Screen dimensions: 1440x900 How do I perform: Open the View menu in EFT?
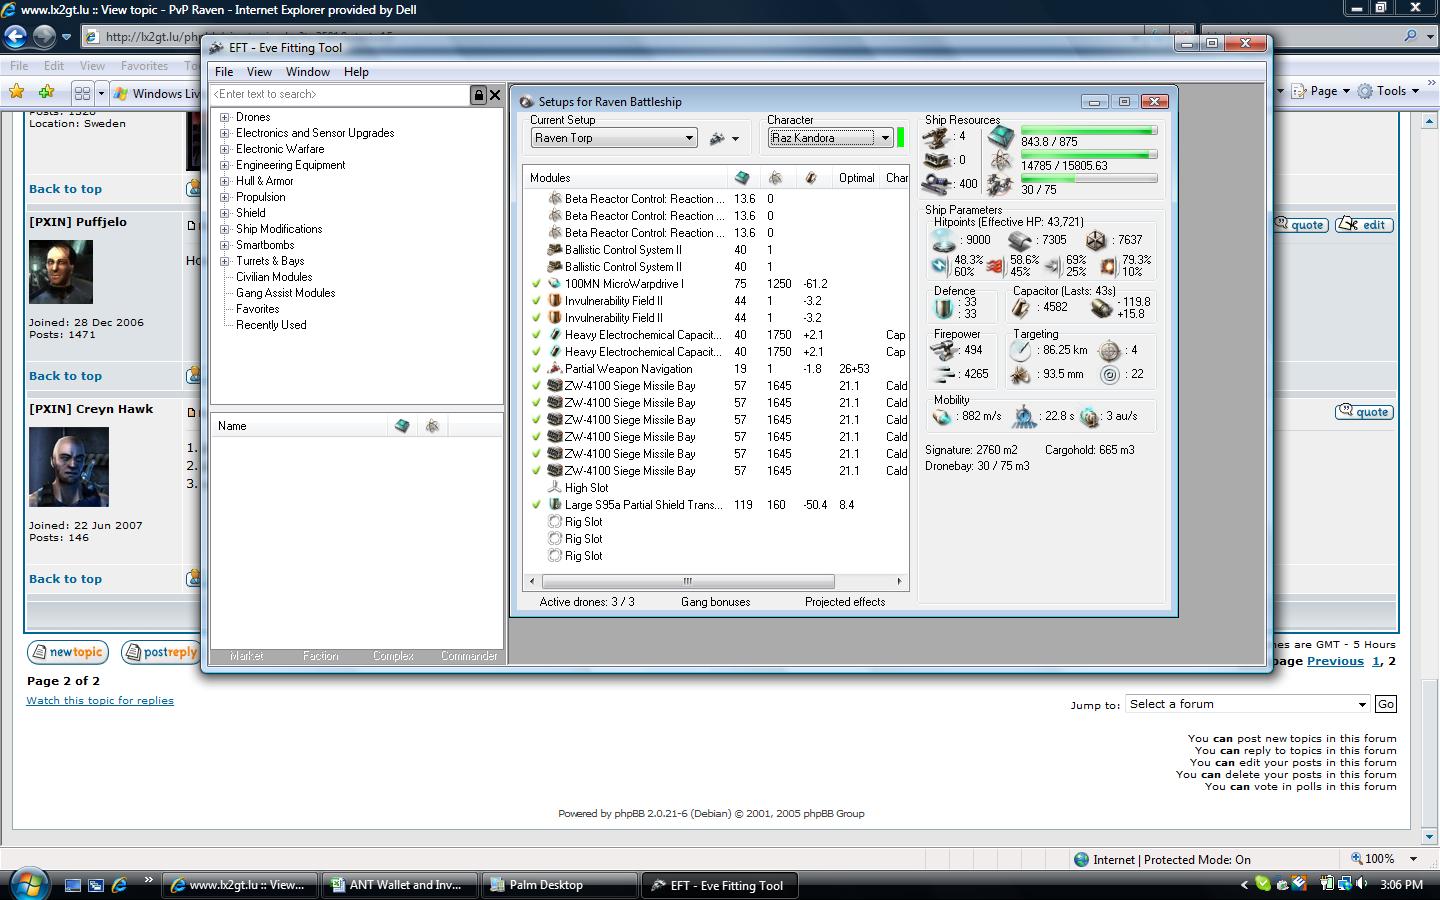pyautogui.click(x=259, y=72)
